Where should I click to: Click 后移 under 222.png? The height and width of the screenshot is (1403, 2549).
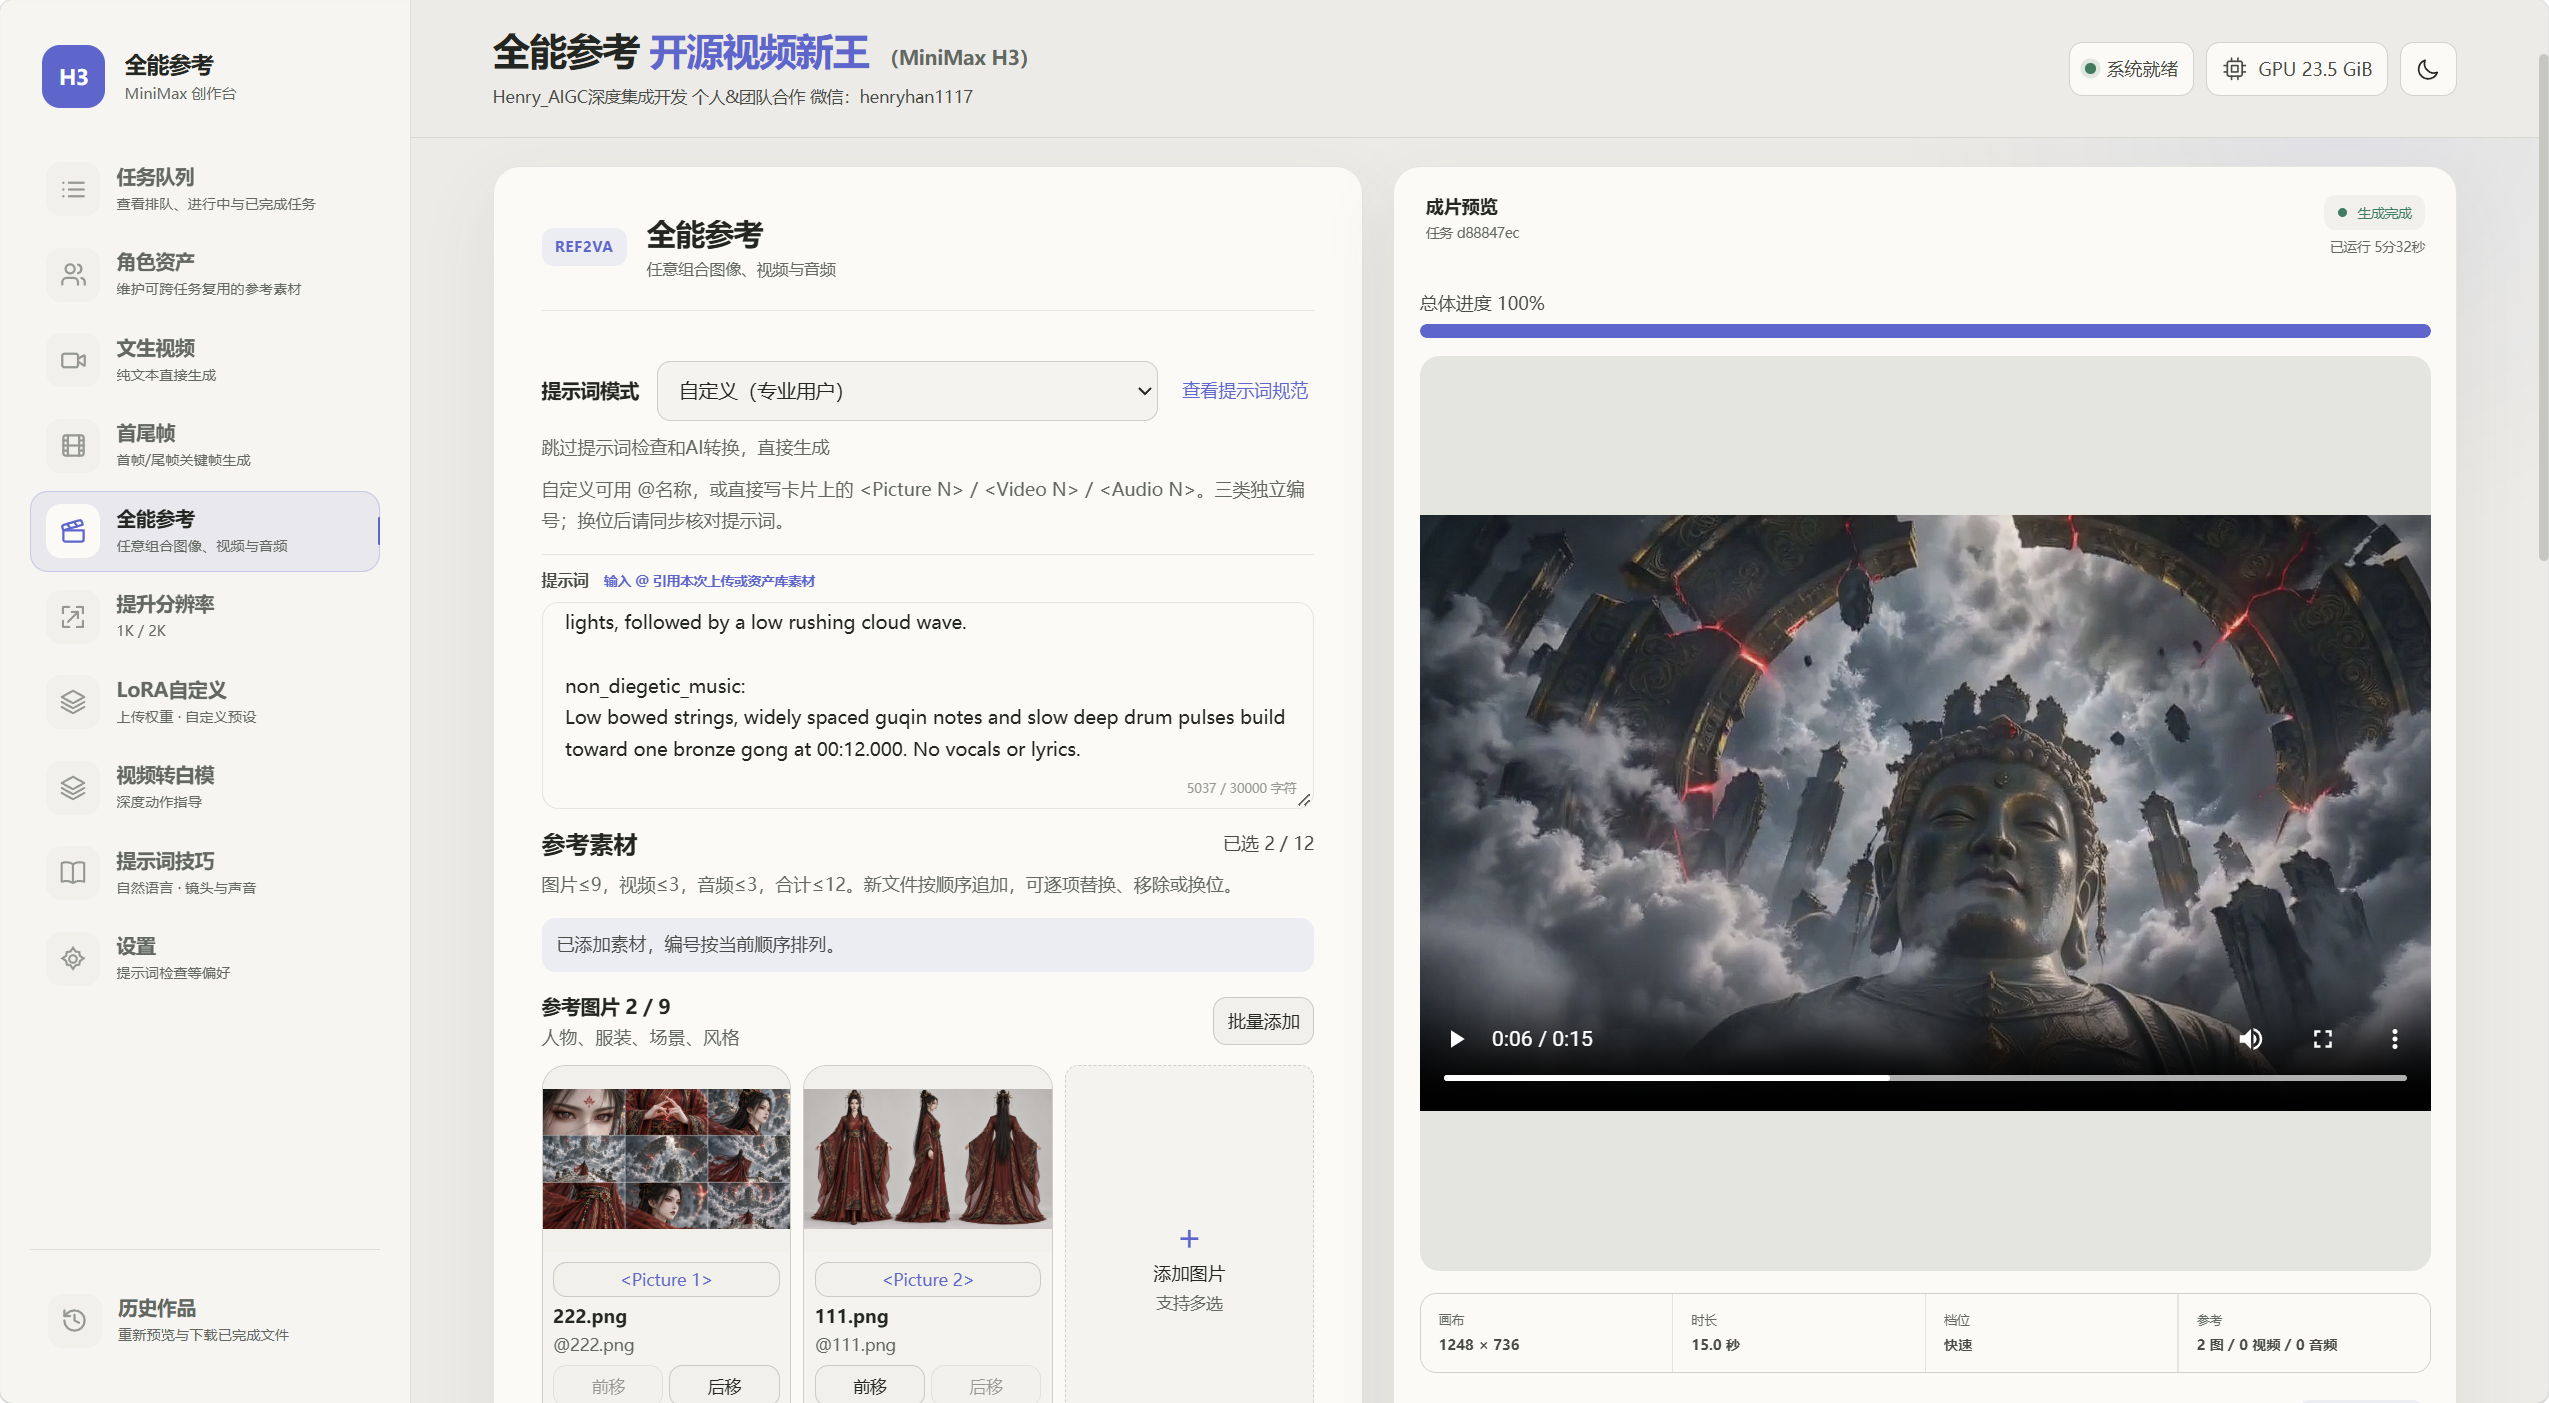(724, 1385)
